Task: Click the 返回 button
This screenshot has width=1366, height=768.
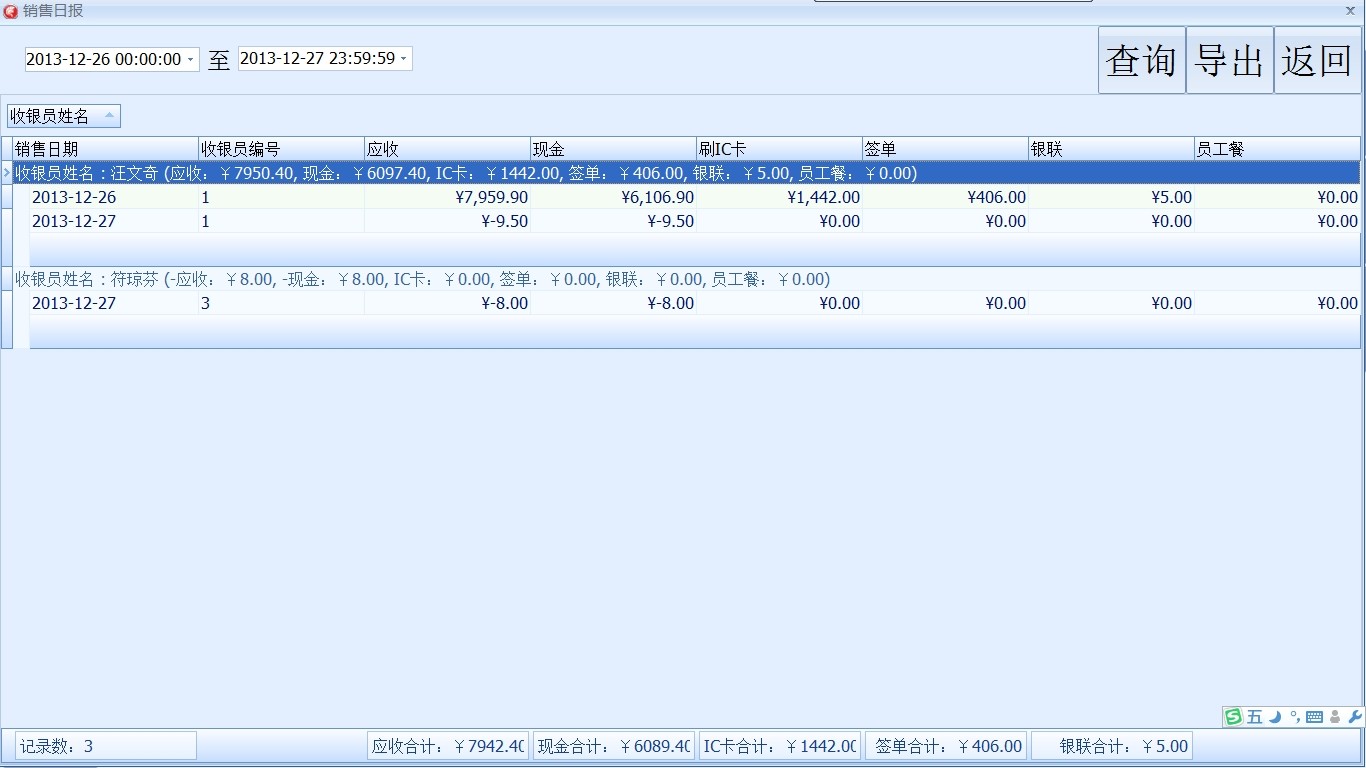Action: (1317, 60)
